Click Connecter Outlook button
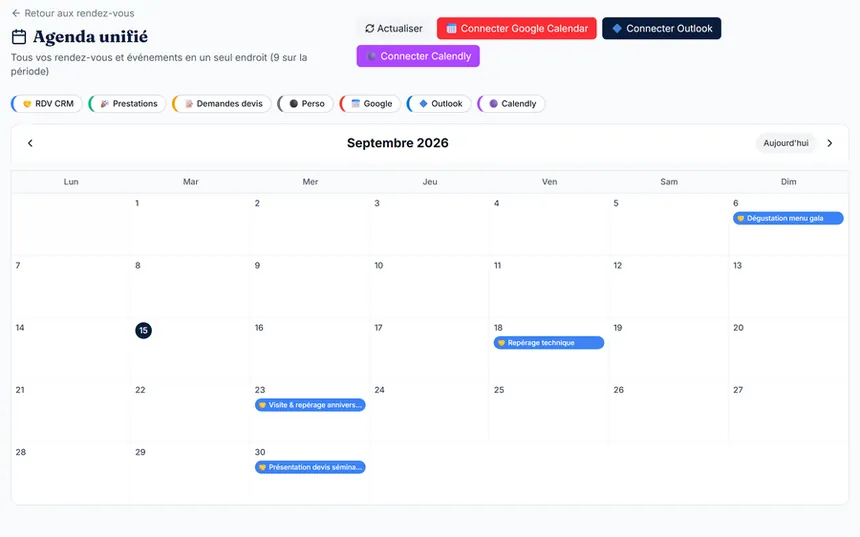The height and width of the screenshot is (537, 860). [x=662, y=29]
